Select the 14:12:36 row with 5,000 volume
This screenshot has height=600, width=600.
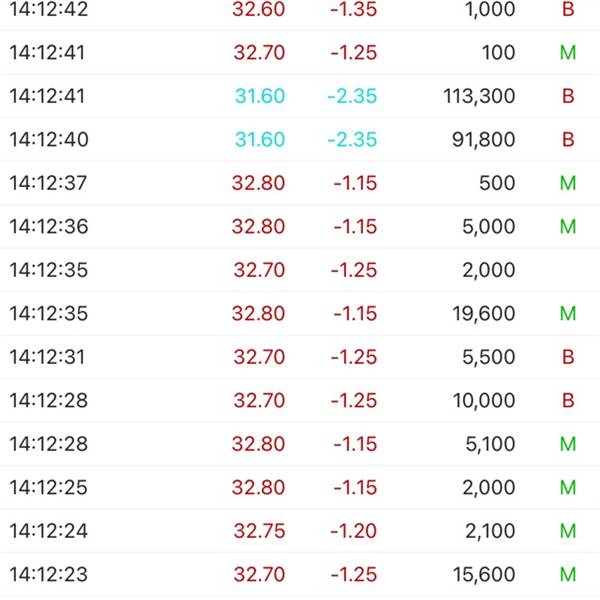(x=300, y=227)
